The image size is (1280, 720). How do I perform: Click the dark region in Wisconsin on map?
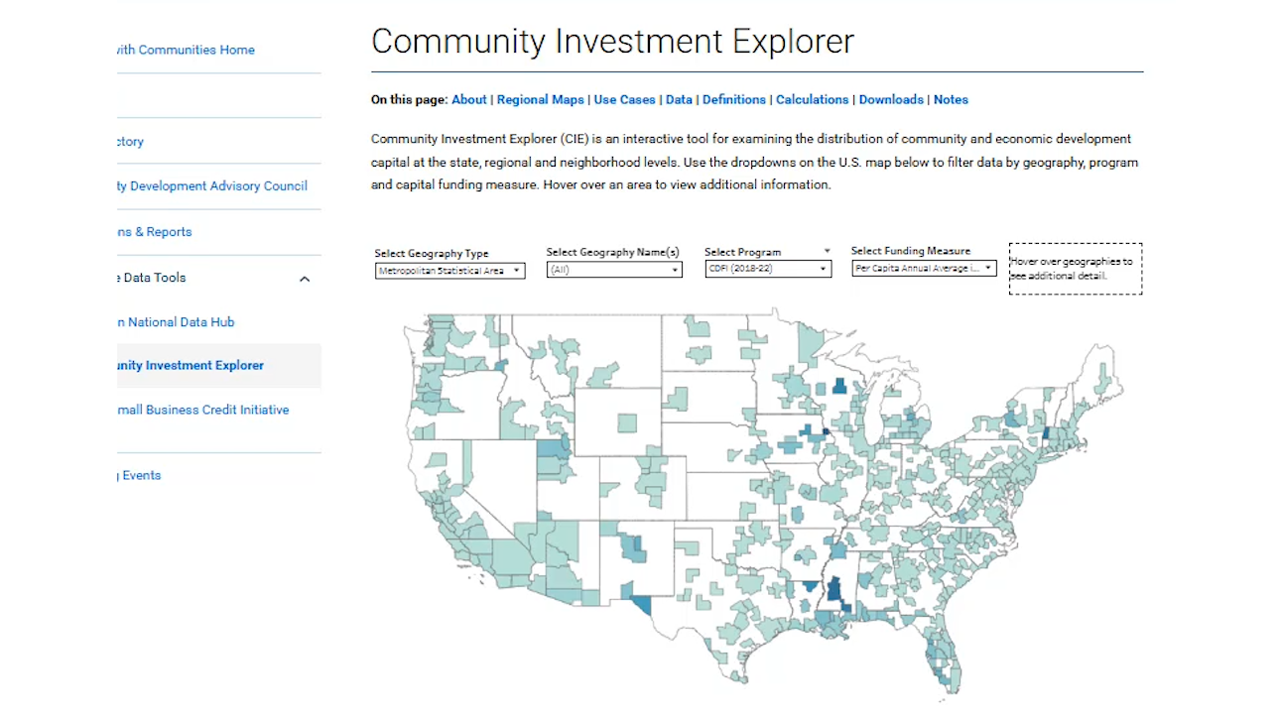tap(840, 386)
